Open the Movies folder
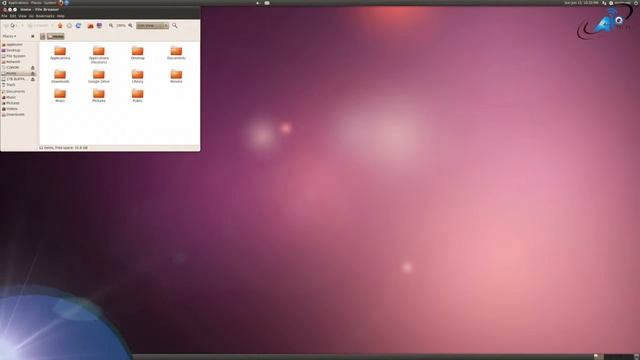The width and height of the screenshot is (640, 360). point(176,76)
